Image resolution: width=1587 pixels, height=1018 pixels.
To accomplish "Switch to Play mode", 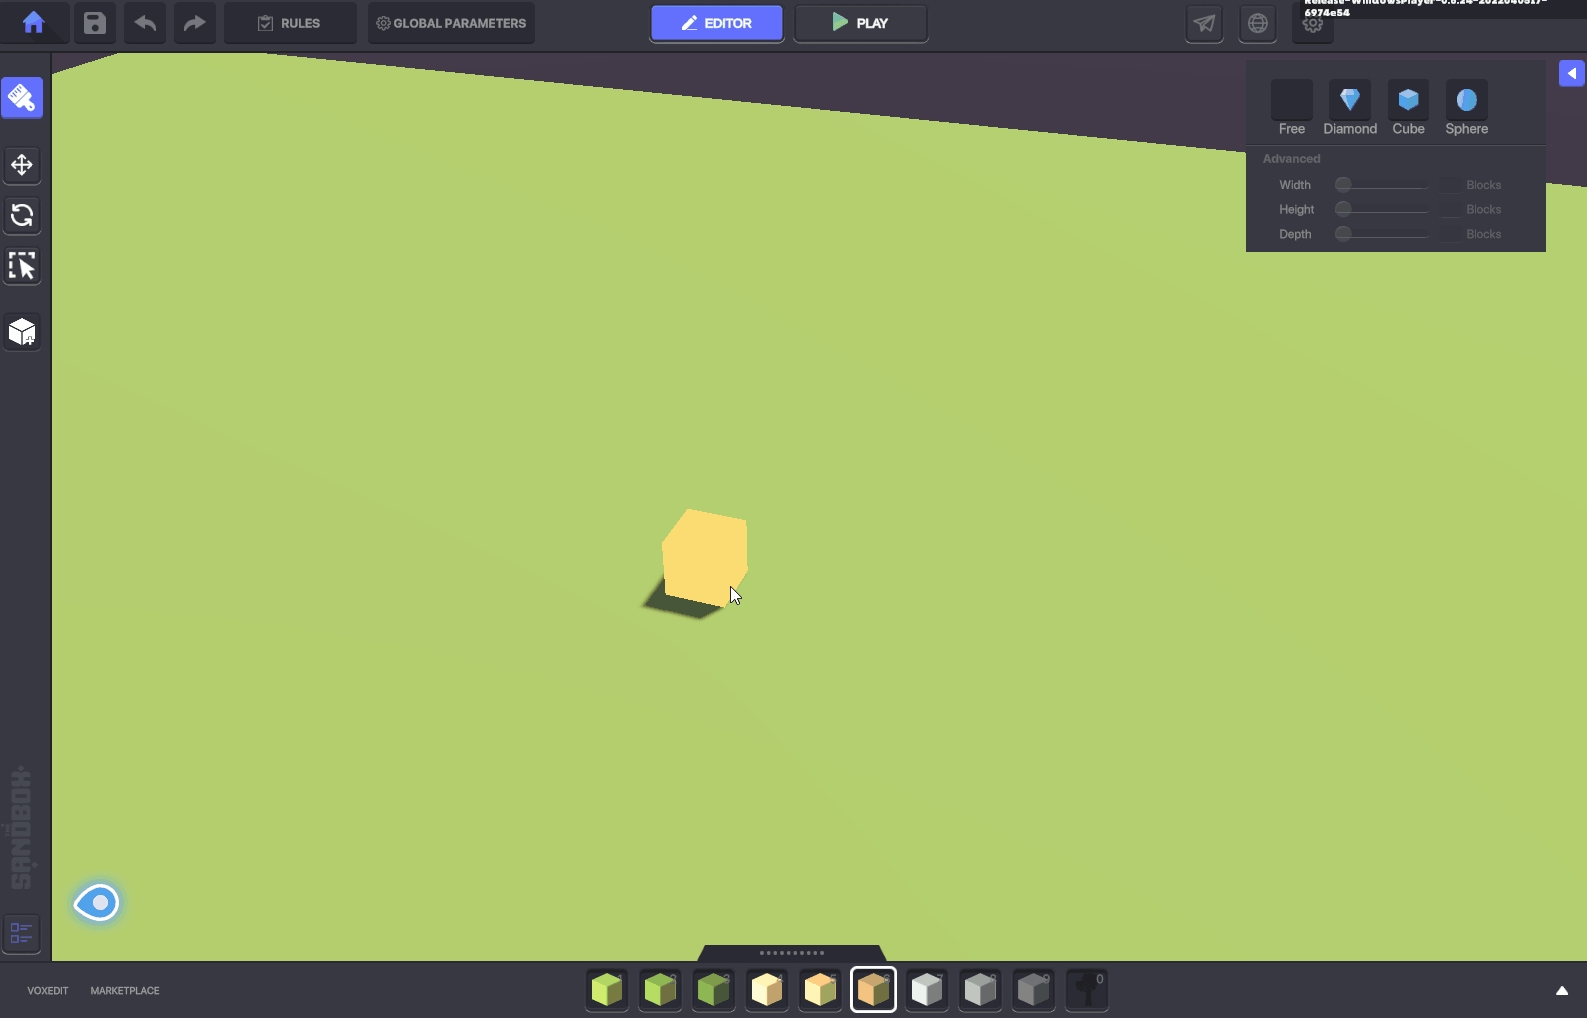I will (x=860, y=23).
